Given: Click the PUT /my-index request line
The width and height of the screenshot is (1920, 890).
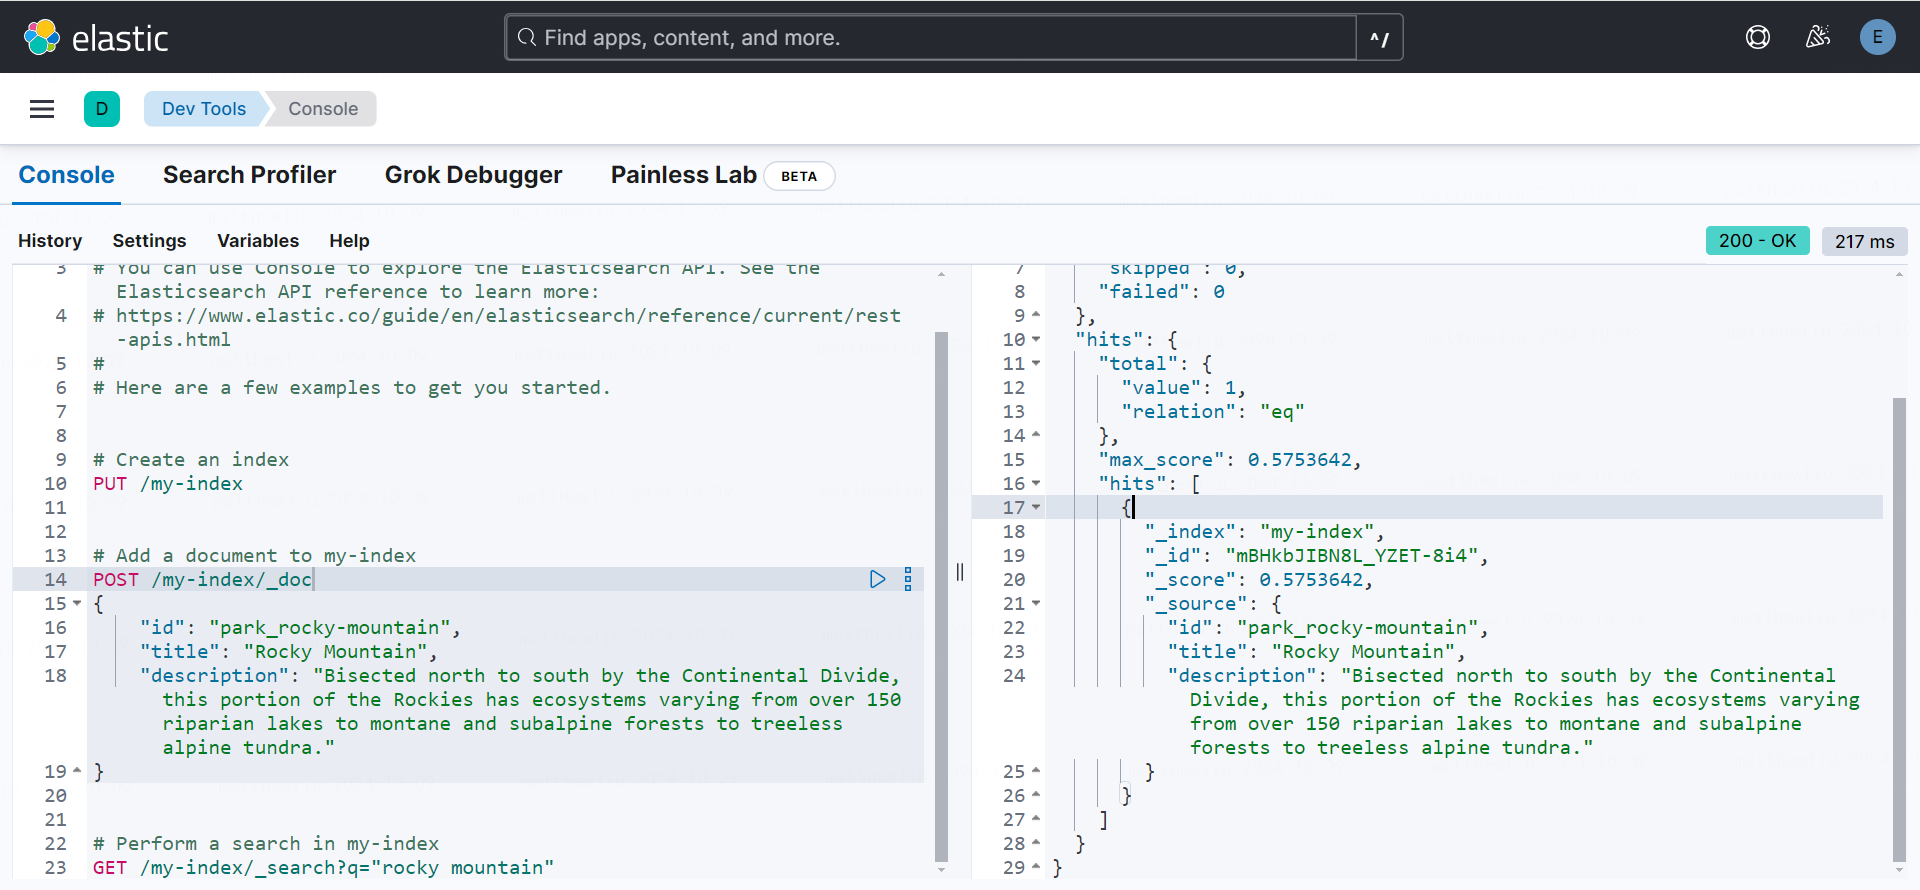Looking at the screenshot, I should [168, 484].
